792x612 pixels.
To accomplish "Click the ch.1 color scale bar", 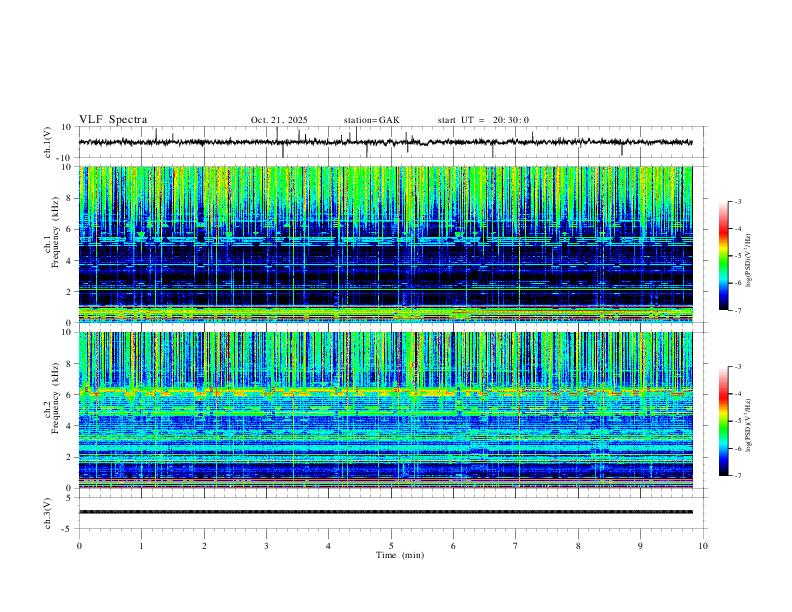I will (724, 256).
